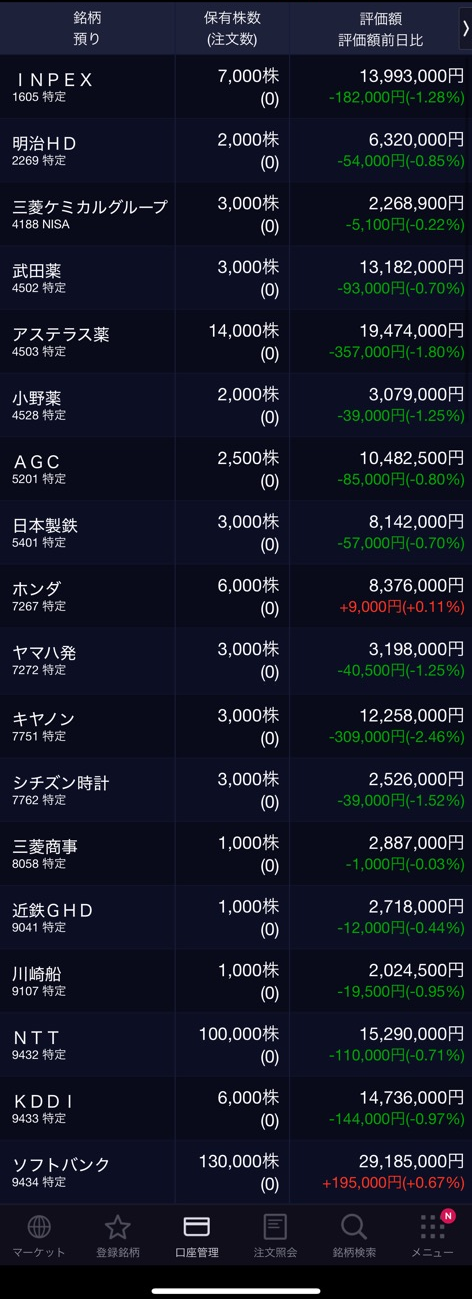Select the ソフトバンク 9434 holding row
Image resolution: width=472 pixels, height=1299 pixels.
pyautogui.click(x=236, y=1172)
